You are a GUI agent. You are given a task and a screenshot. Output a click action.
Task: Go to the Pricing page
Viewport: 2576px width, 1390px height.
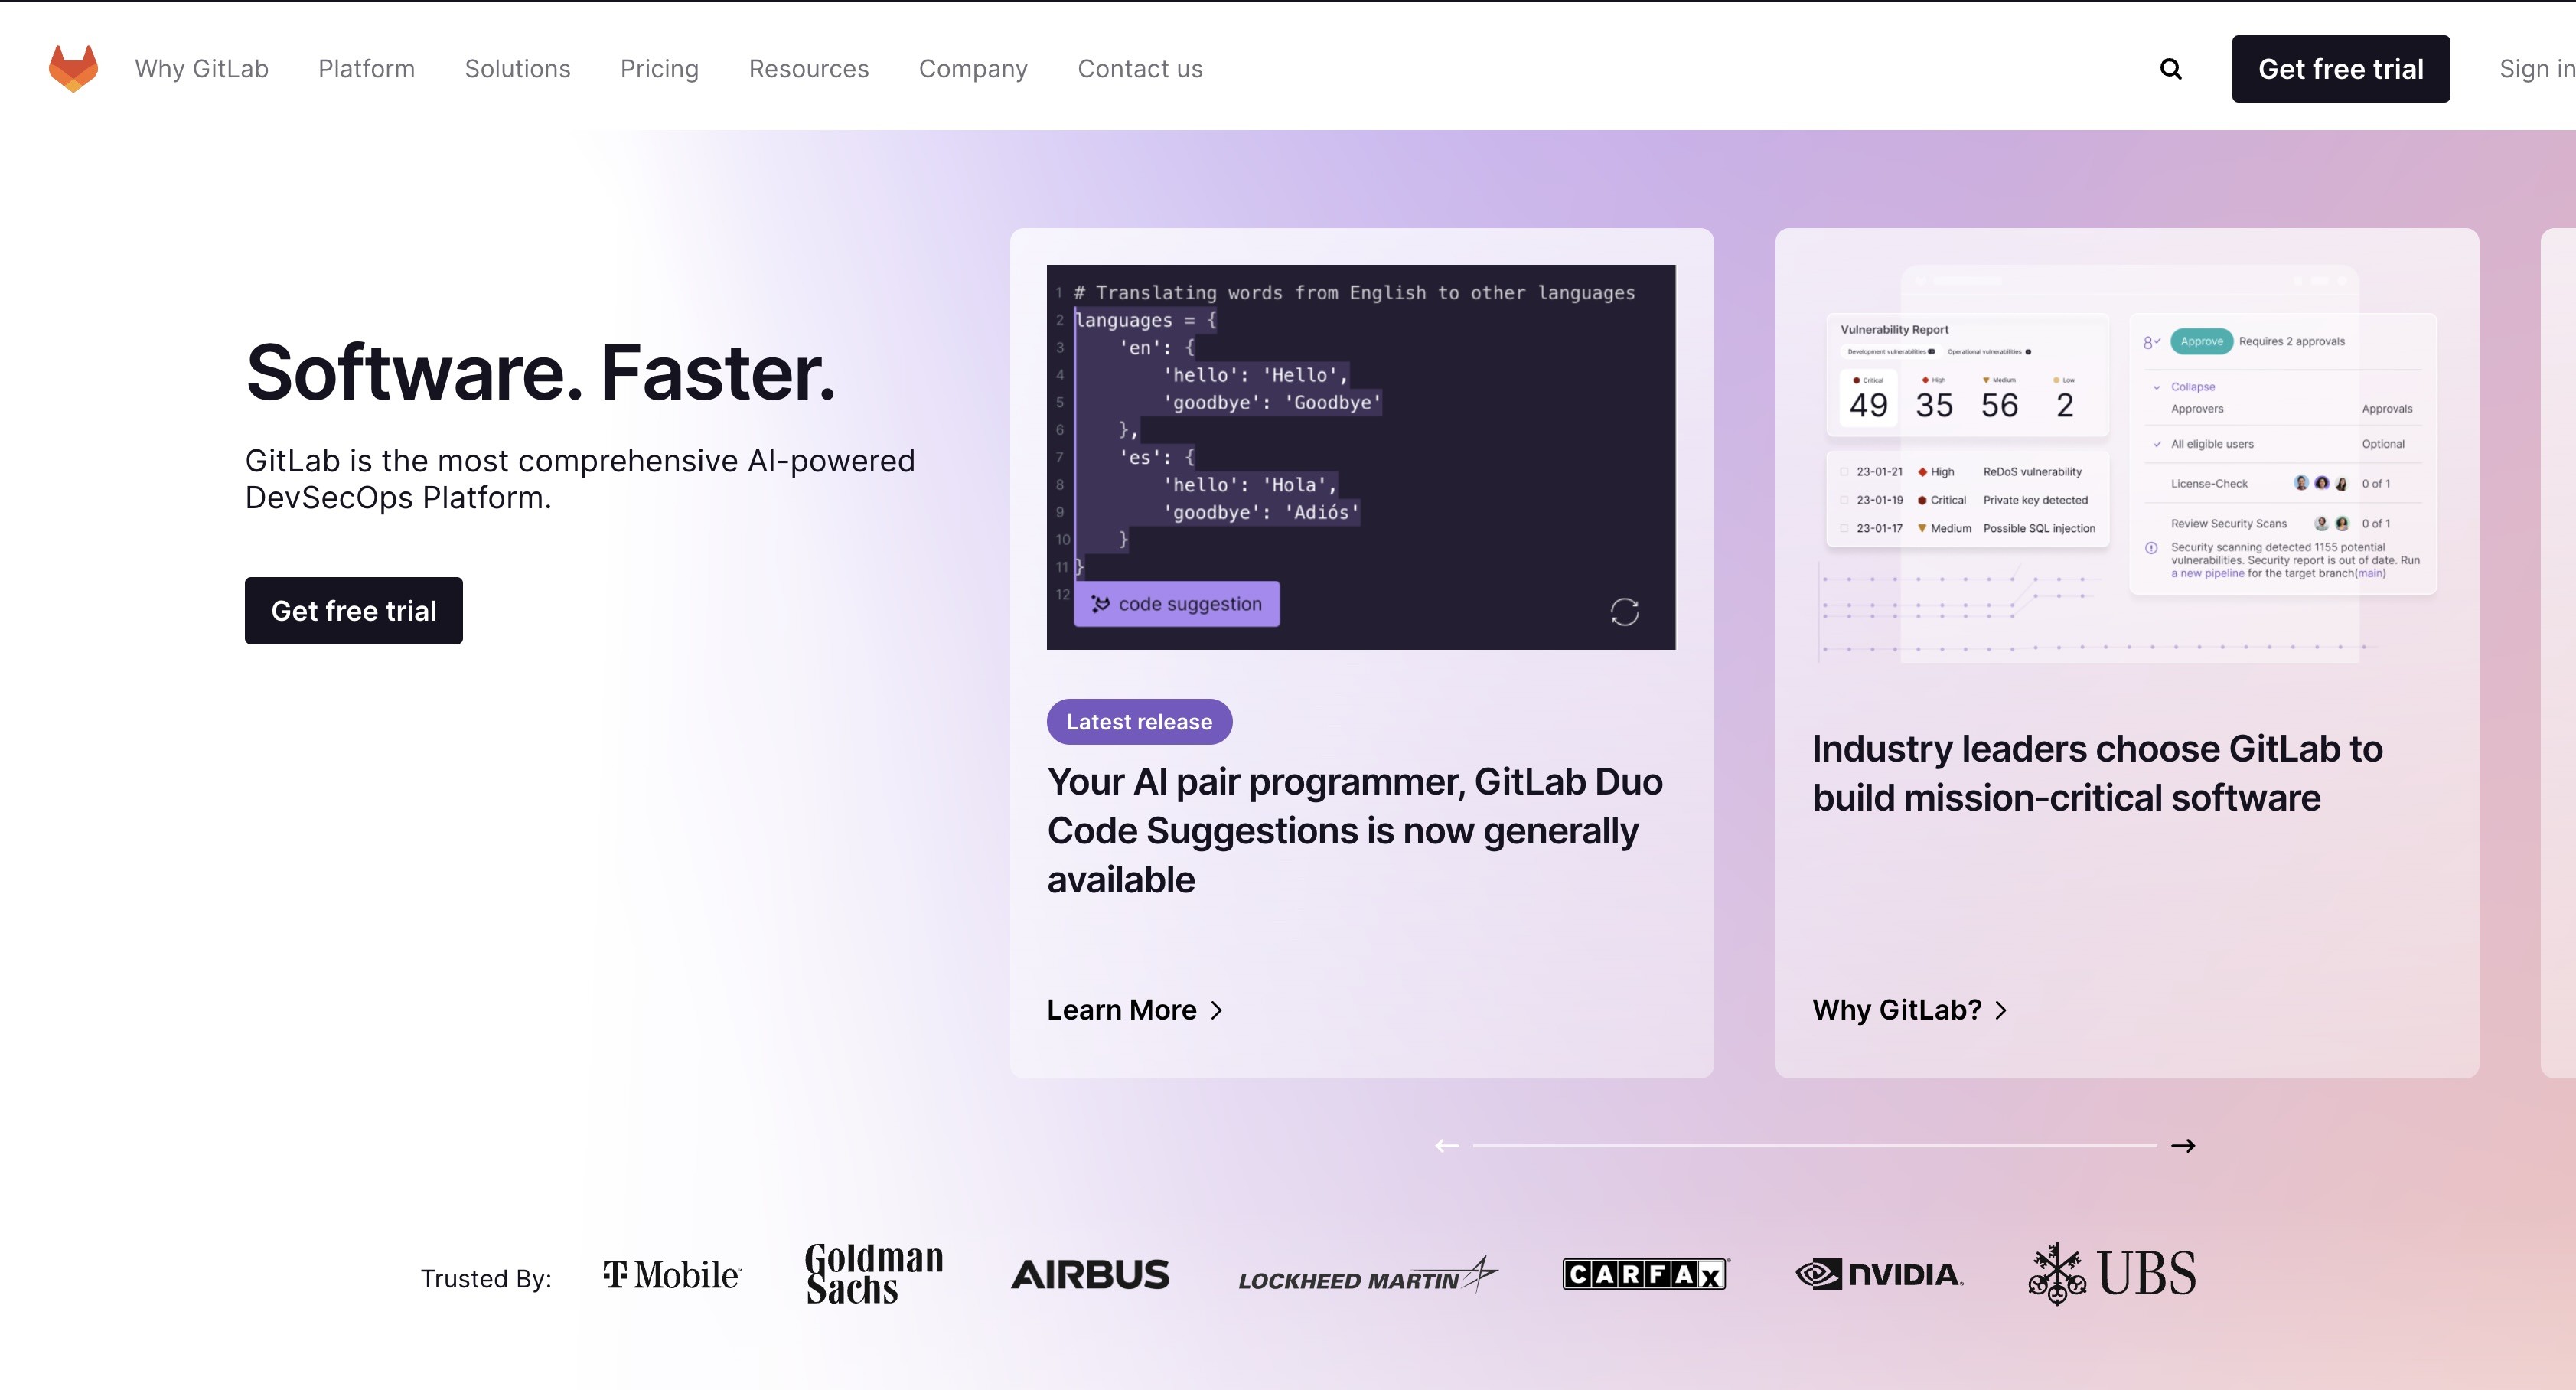659,69
